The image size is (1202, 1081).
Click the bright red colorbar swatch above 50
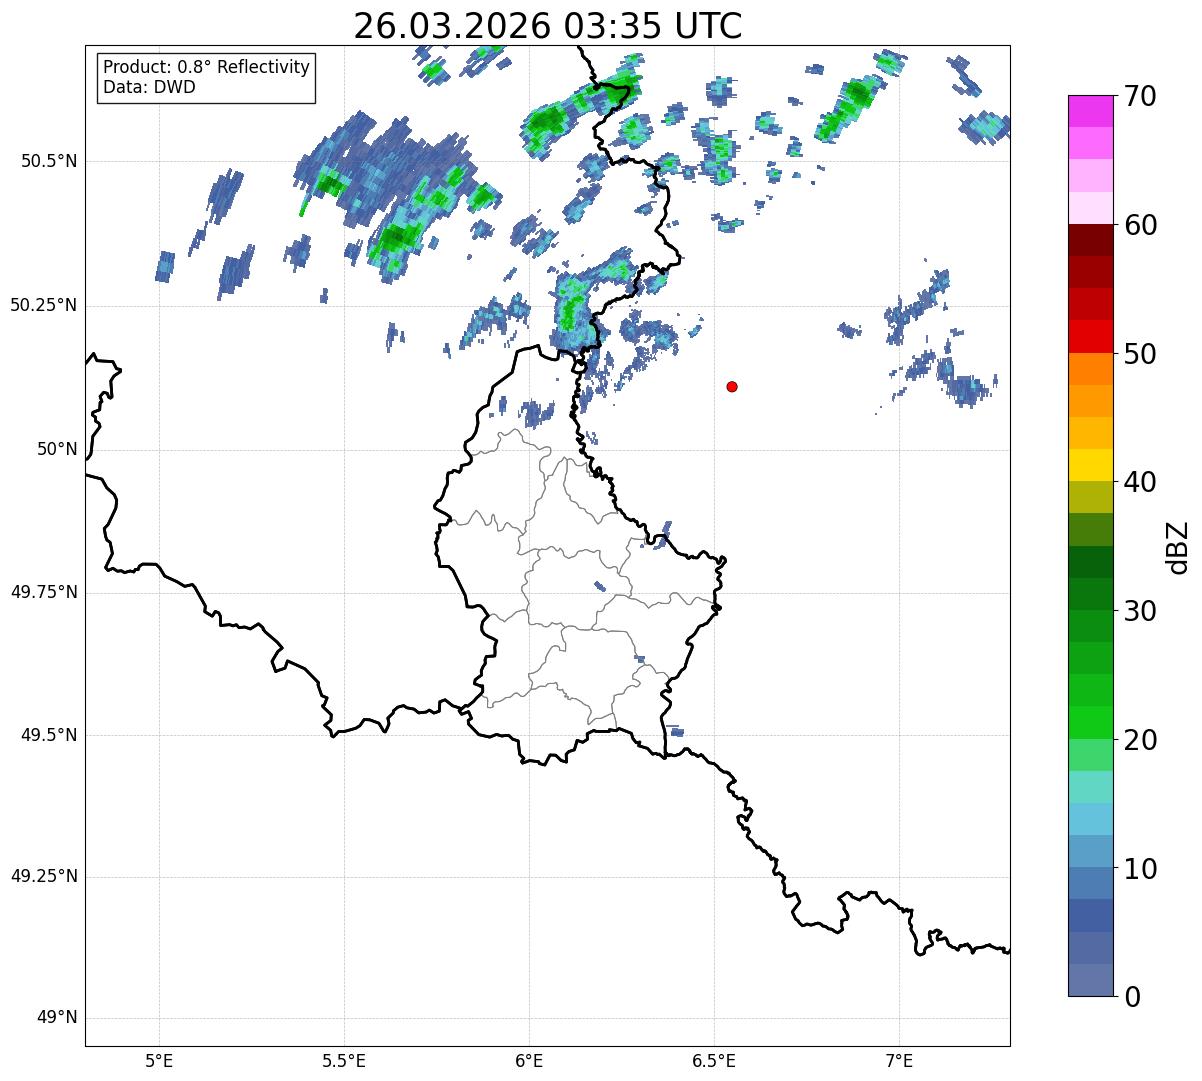click(1090, 337)
